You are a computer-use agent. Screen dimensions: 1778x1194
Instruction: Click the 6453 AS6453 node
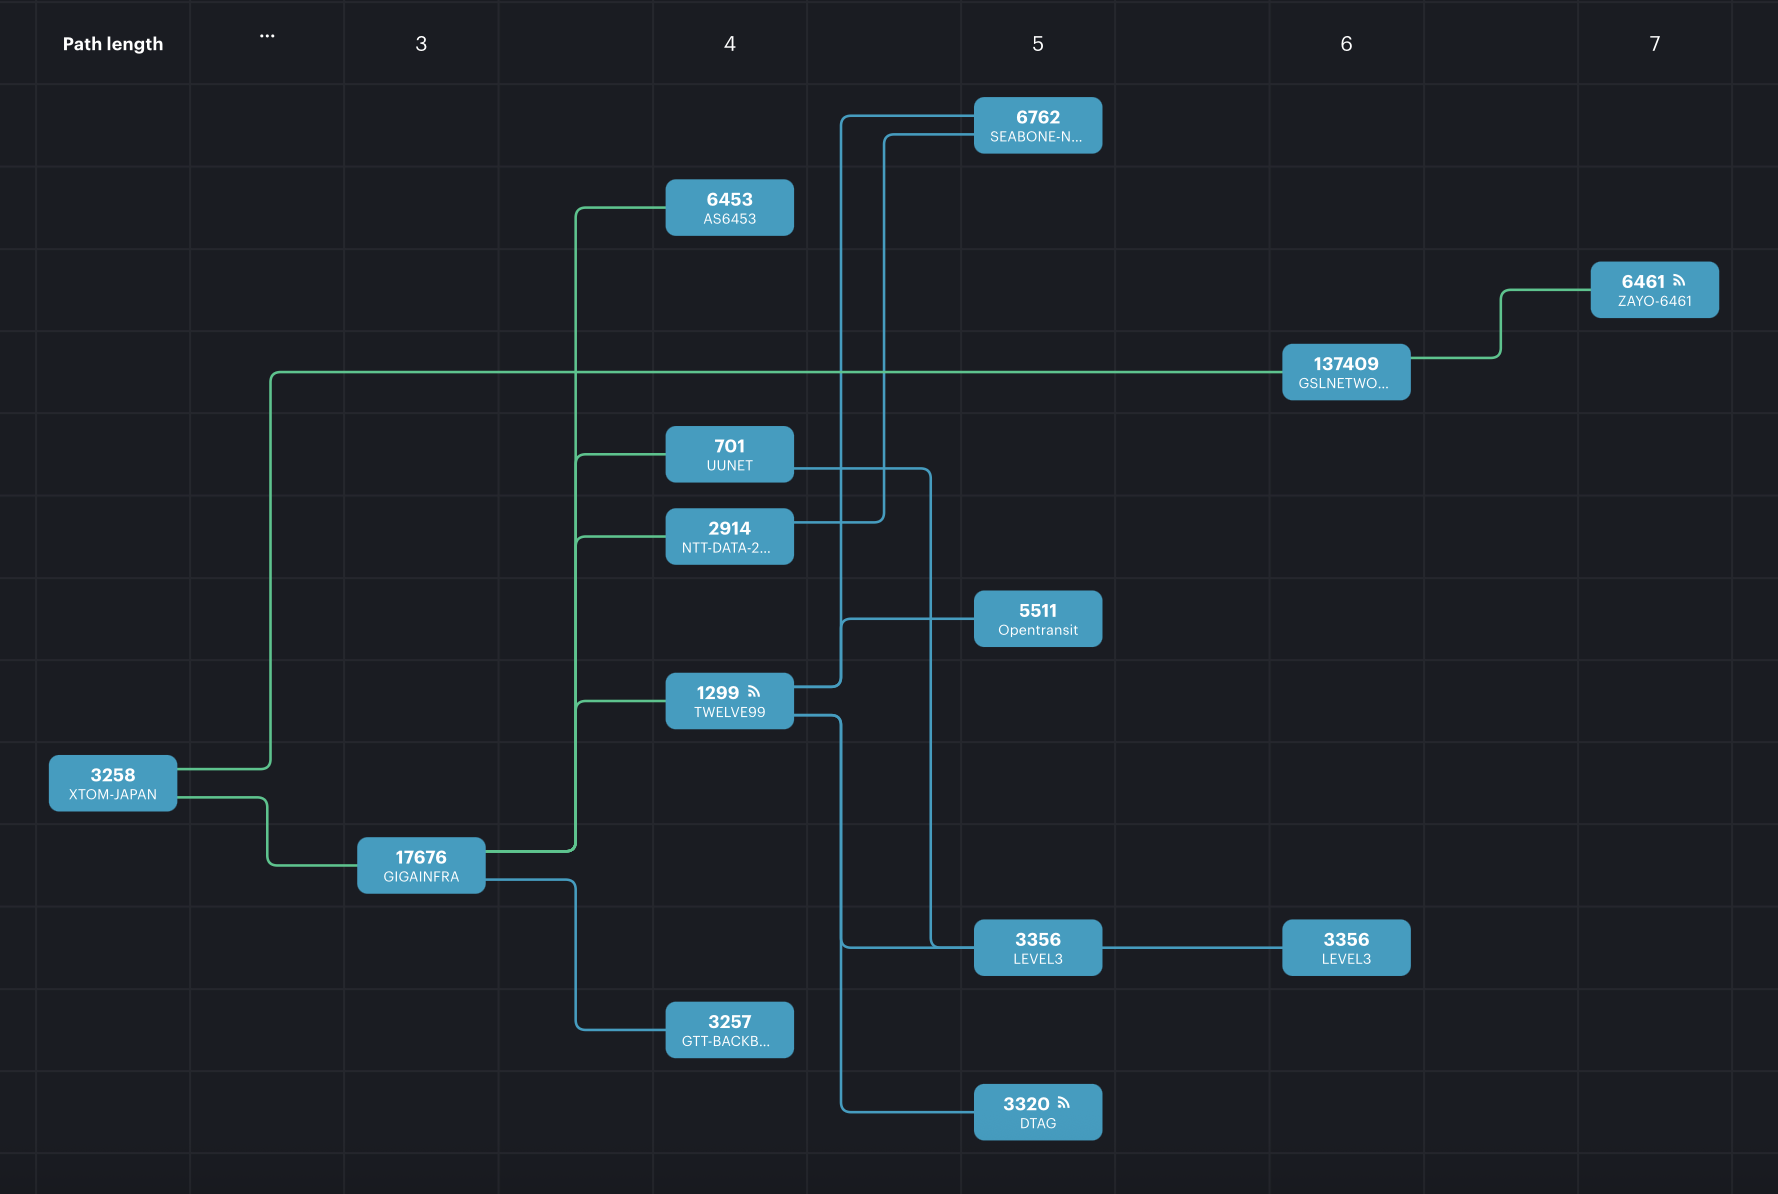(729, 208)
